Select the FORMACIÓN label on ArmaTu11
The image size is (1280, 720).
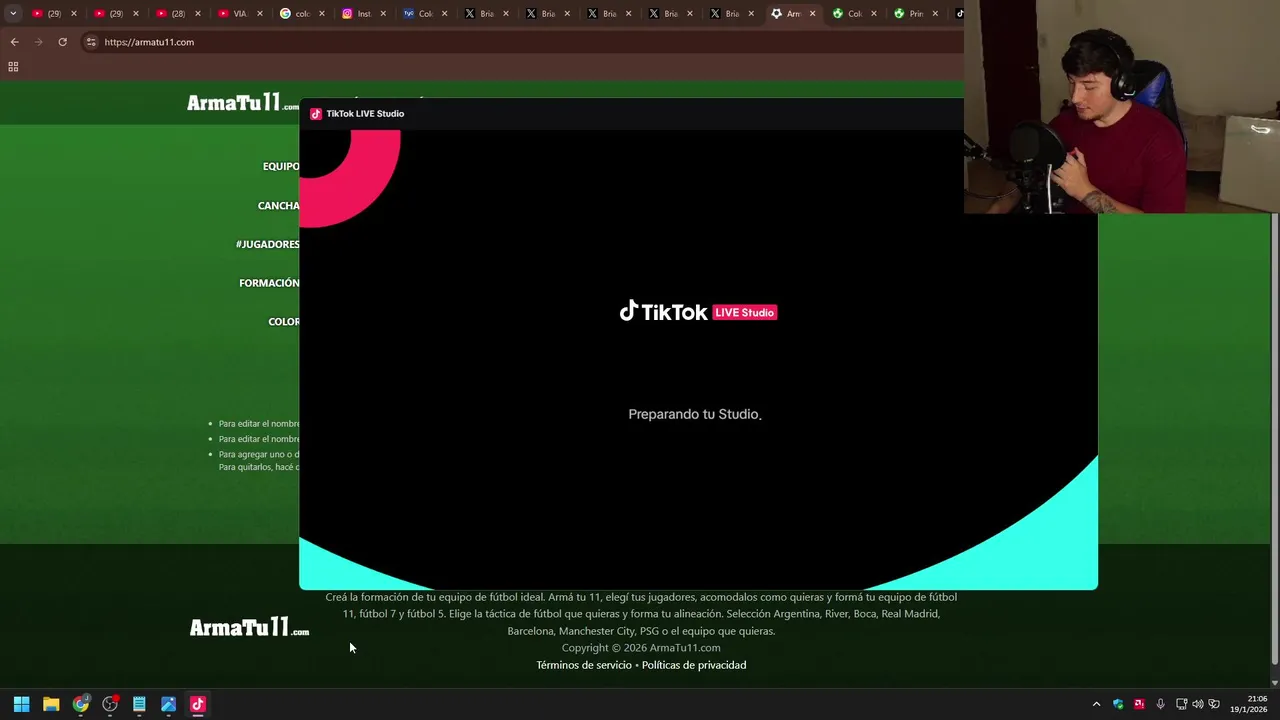(269, 283)
